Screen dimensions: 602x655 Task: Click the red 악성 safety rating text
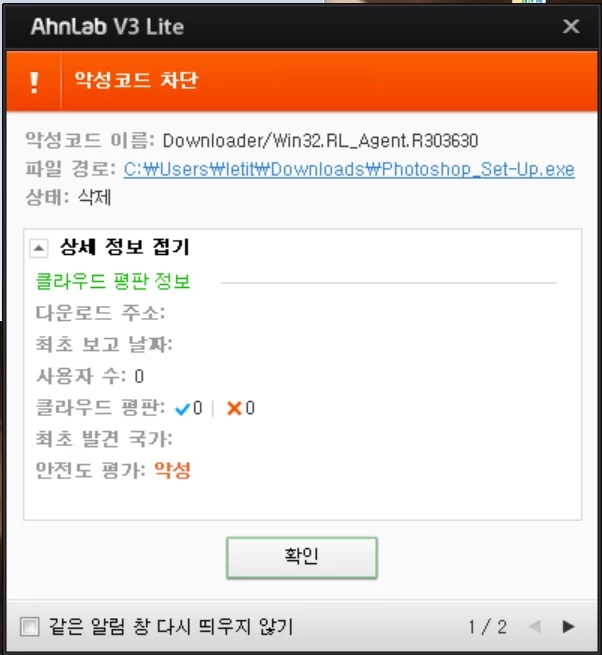point(172,470)
